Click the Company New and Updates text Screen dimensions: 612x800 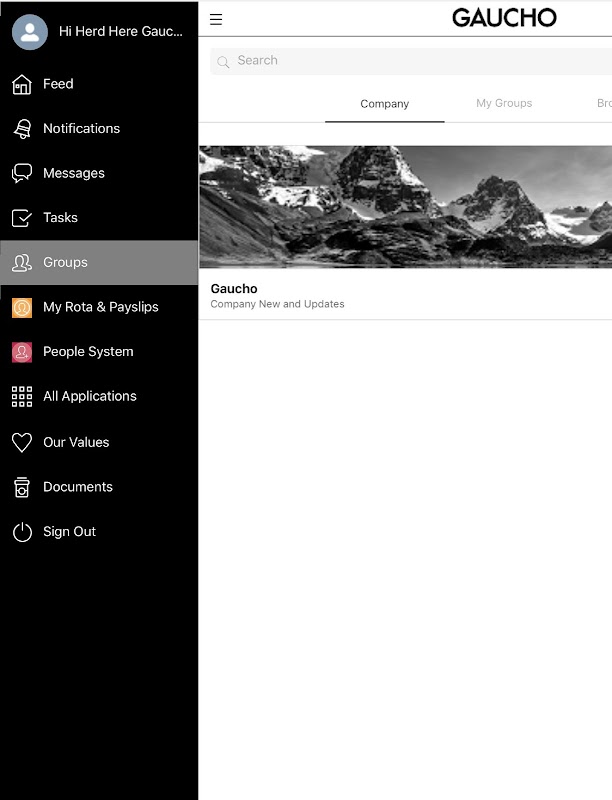pos(277,304)
